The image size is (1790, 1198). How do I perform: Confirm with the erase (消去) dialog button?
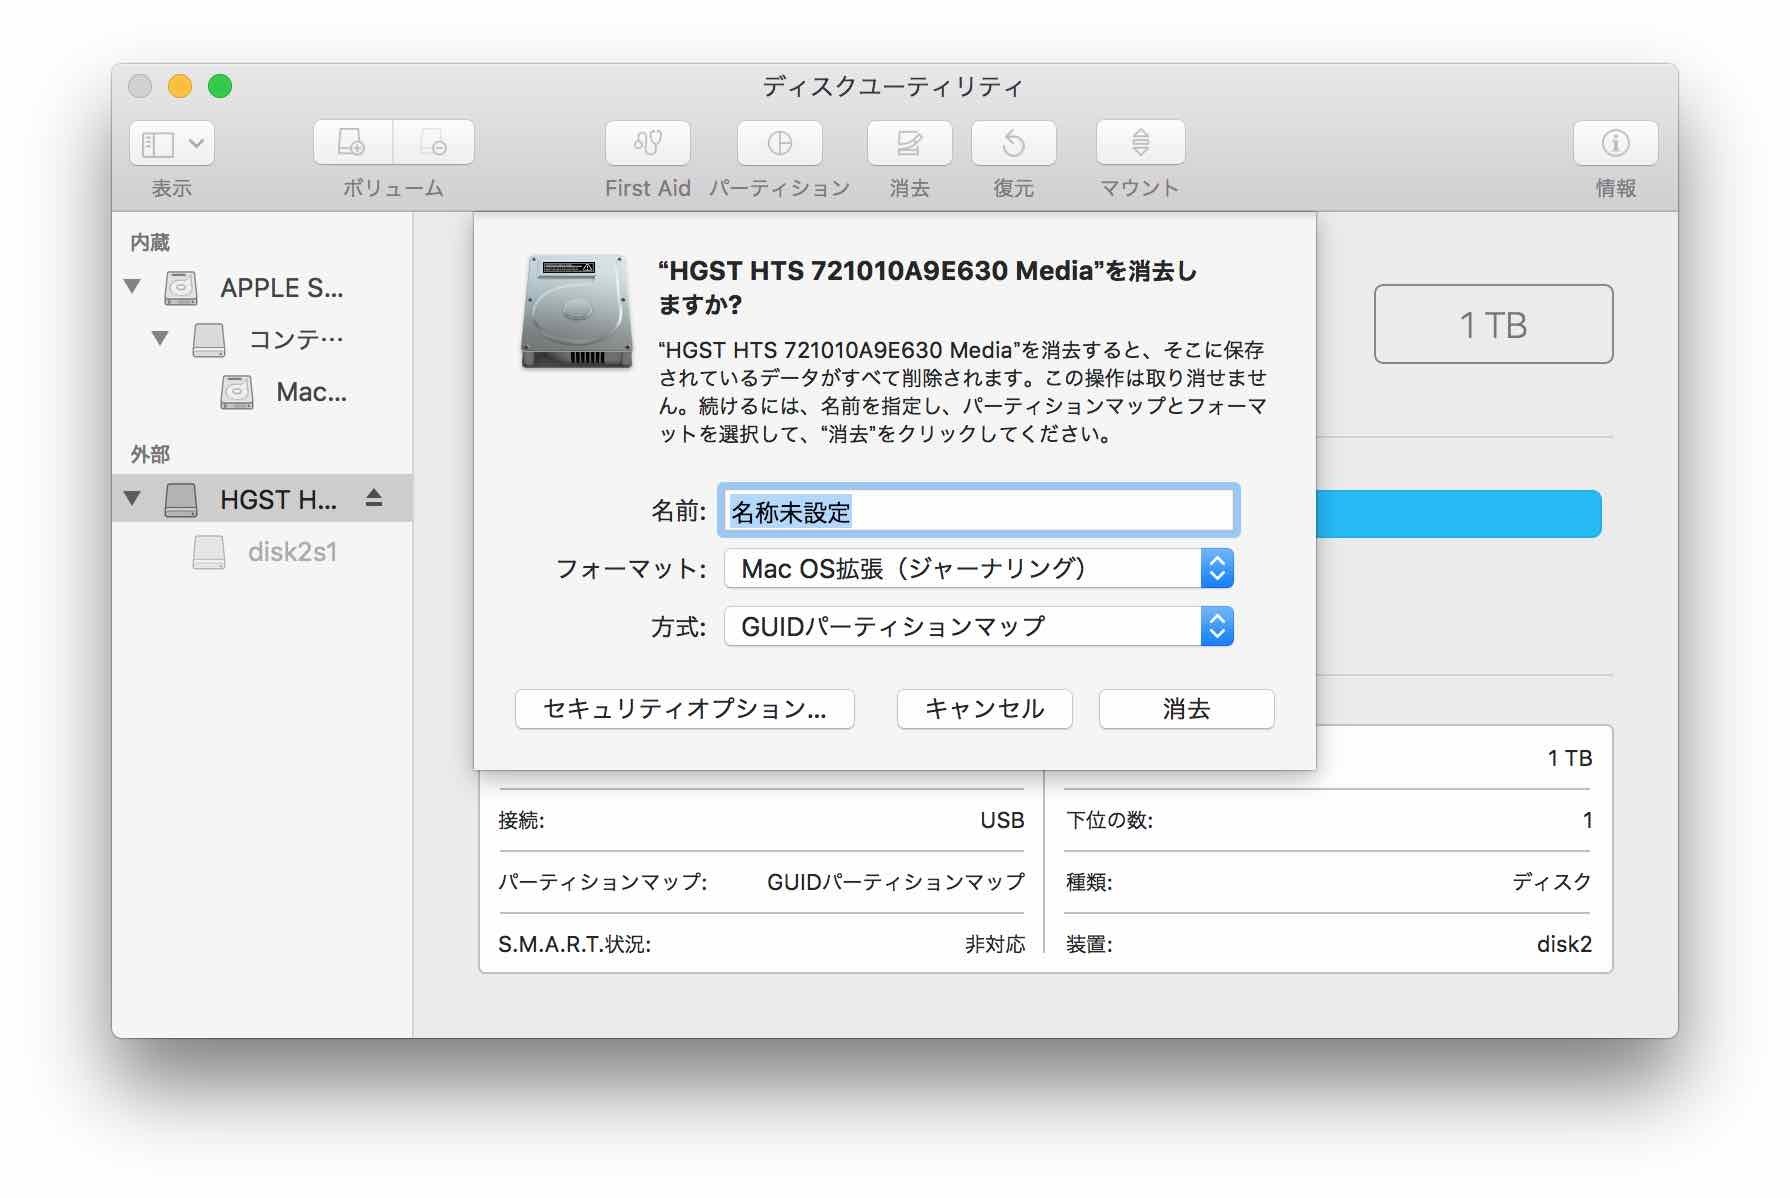click(x=1186, y=709)
